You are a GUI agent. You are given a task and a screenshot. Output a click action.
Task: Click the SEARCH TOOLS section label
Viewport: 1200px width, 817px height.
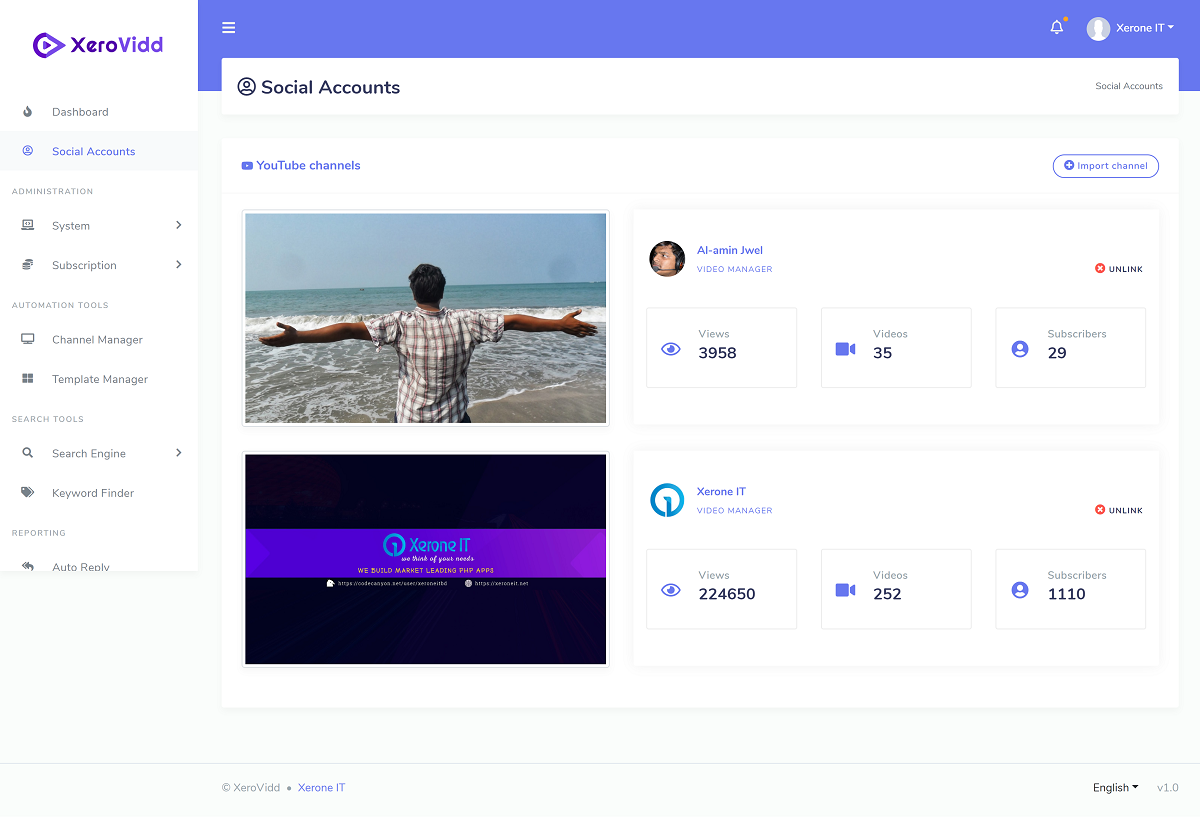point(48,419)
